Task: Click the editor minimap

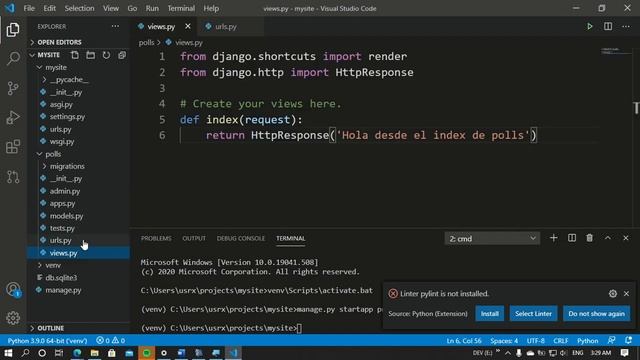Action: (616, 51)
